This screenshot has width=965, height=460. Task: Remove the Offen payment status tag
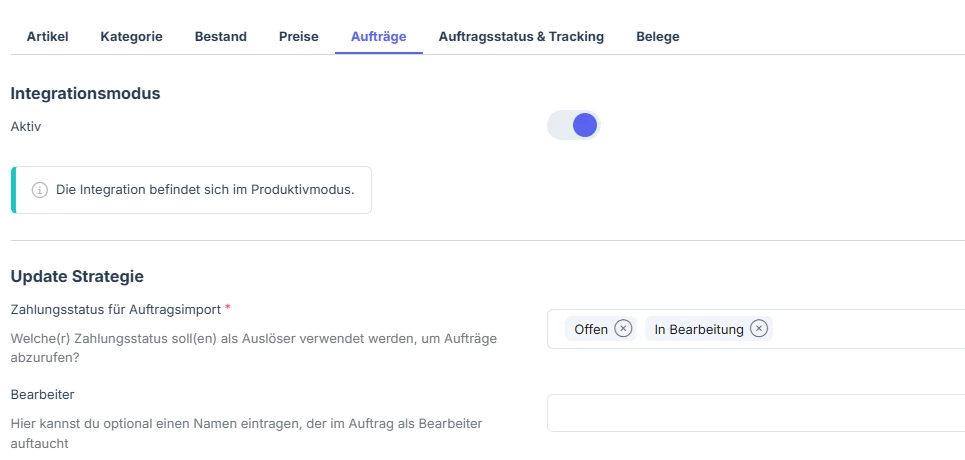[623, 329]
